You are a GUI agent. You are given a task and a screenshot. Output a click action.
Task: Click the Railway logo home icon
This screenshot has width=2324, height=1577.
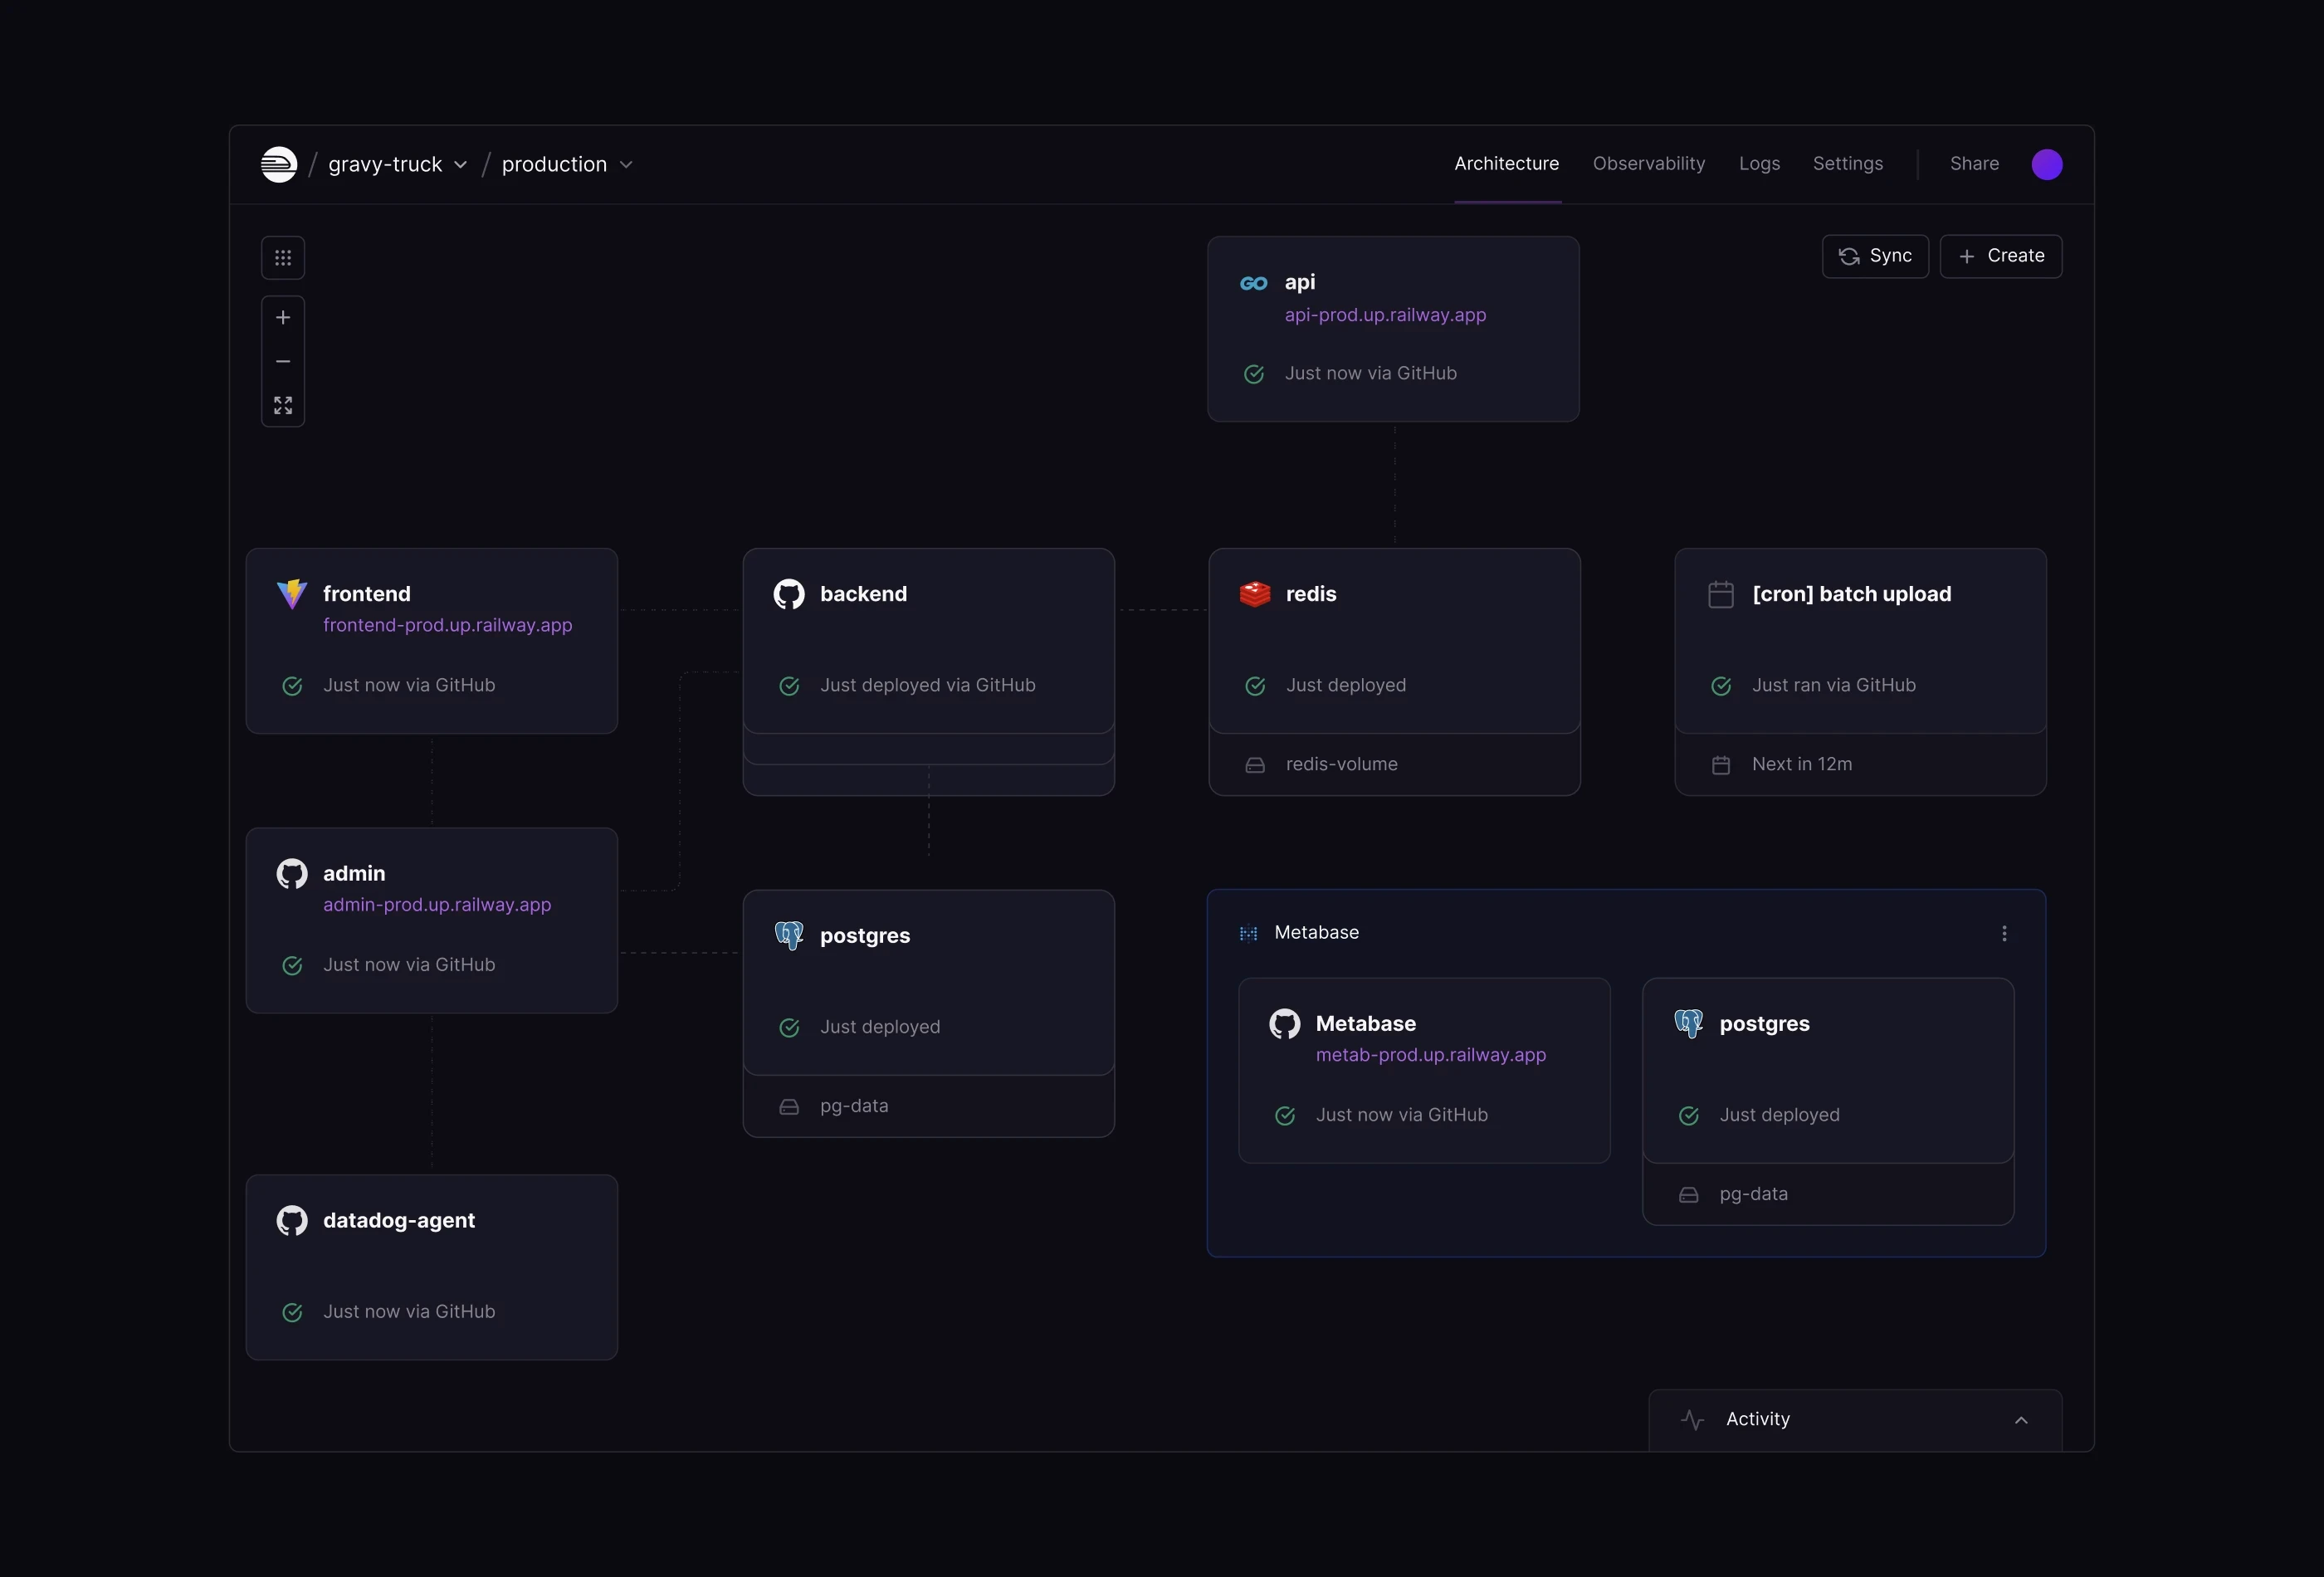(279, 164)
